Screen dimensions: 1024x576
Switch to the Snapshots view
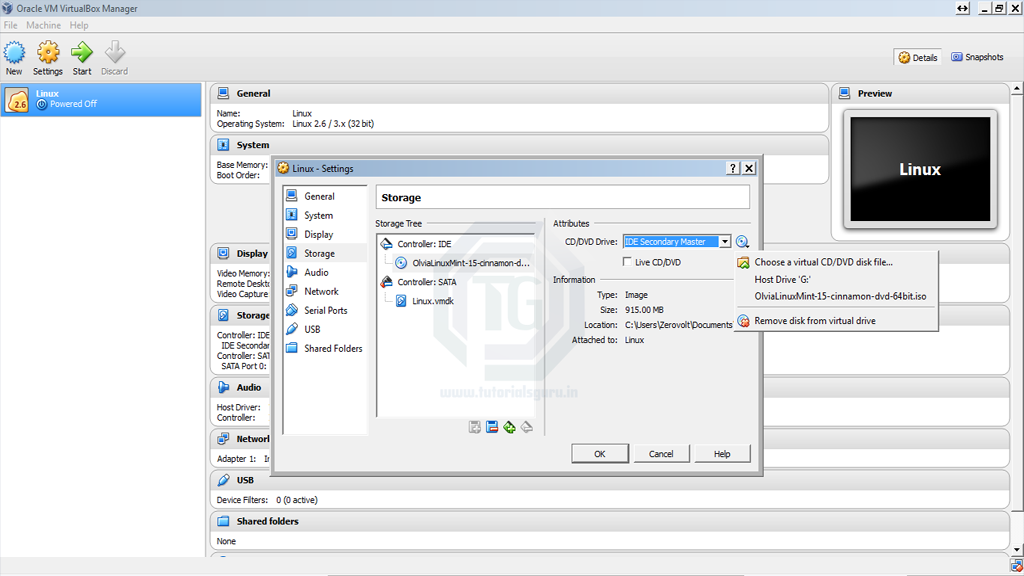tap(977, 57)
